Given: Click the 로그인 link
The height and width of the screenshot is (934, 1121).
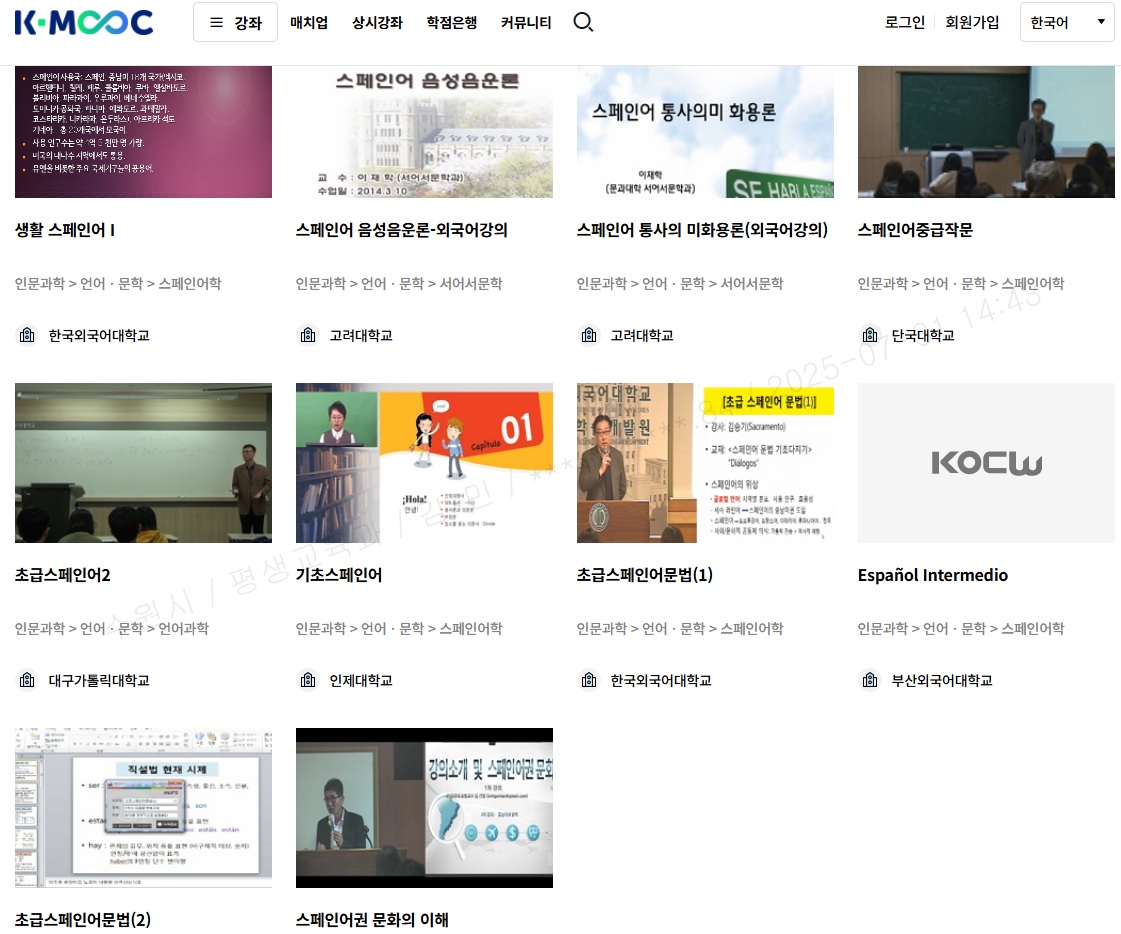Looking at the screenshot, I should [x=904, y=22].
